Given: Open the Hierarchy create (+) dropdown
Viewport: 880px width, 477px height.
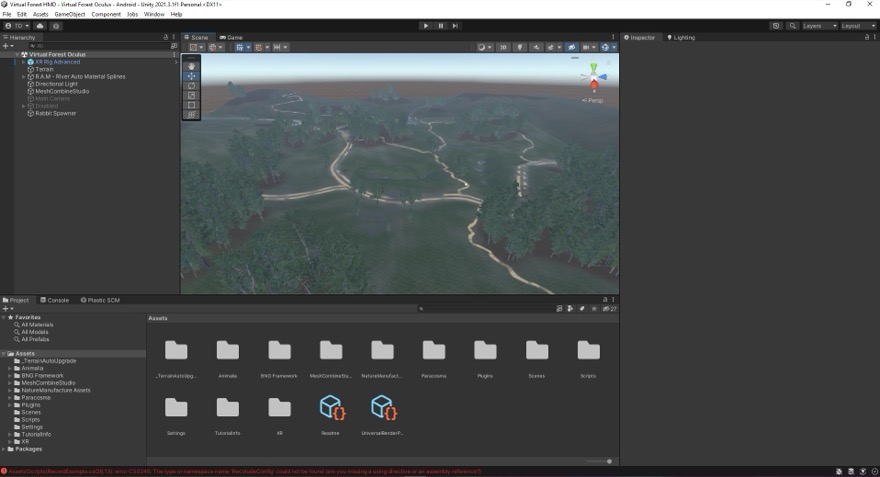Looking at the screenshot, I should 8,46.
